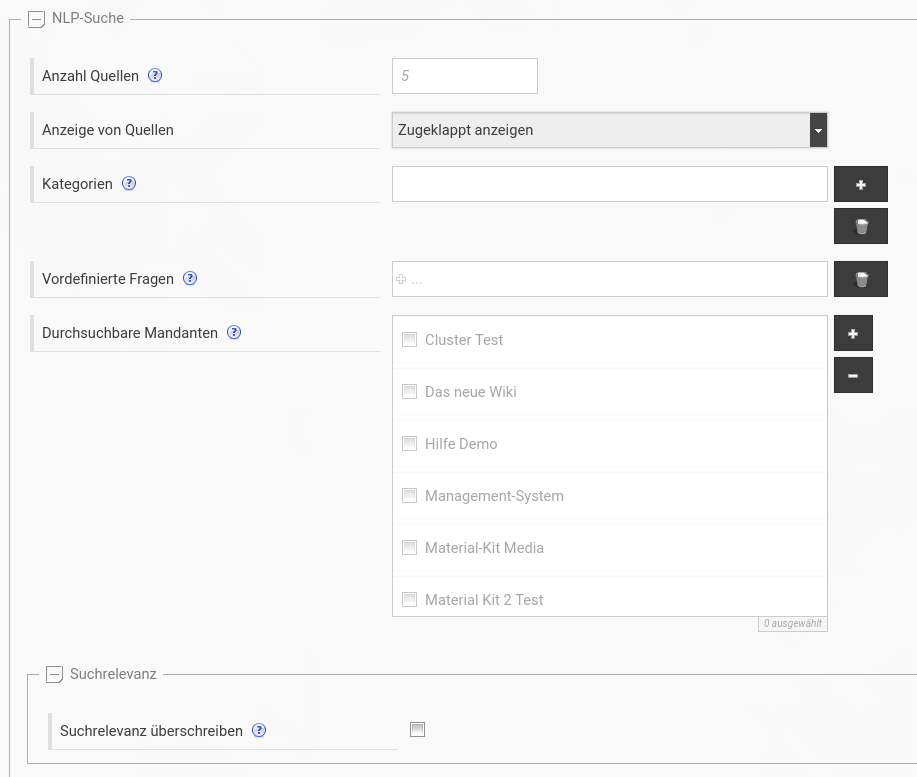Screen dimensions: 917x777
Task: Click the NLP-Suche section title
Action: tap(88, 18)
